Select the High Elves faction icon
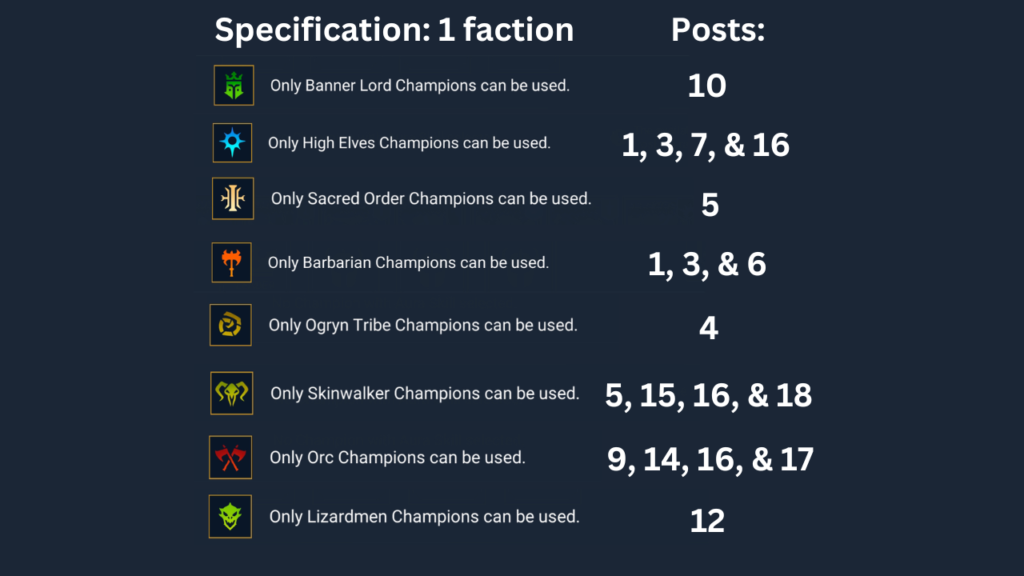This screenshot has width=1024, height=576. coord(233,143)
